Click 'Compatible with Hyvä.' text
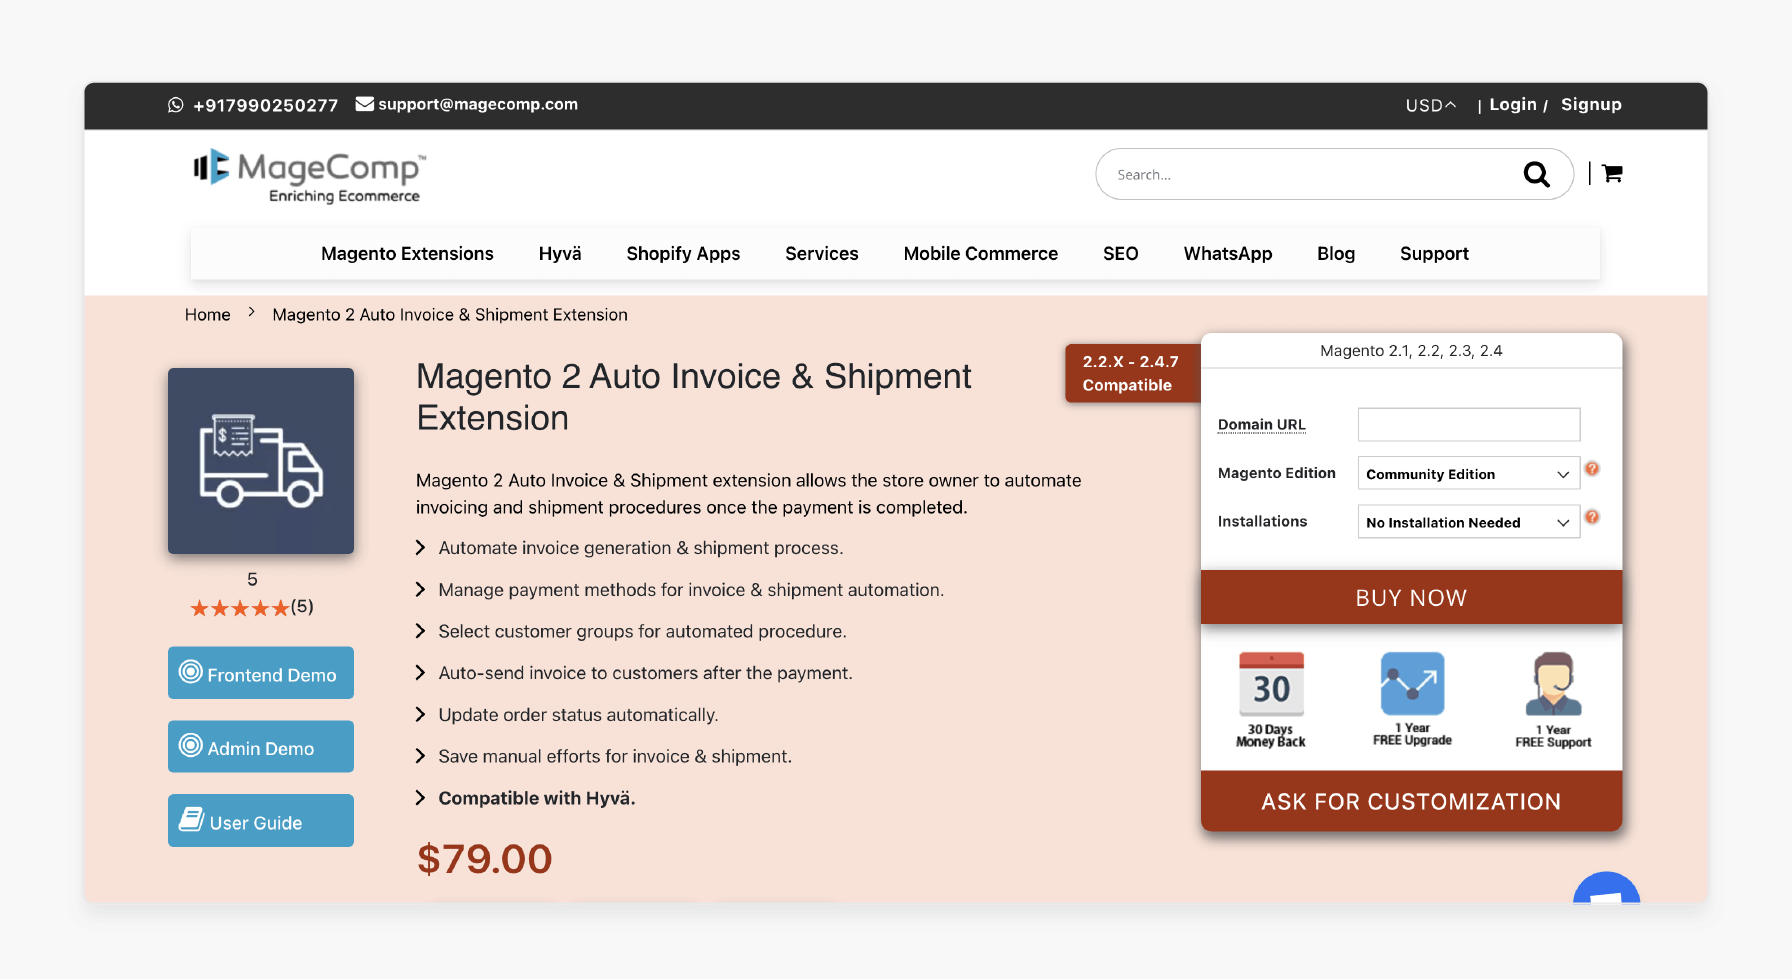This screenshot has height=980, width=1792. 537,799
